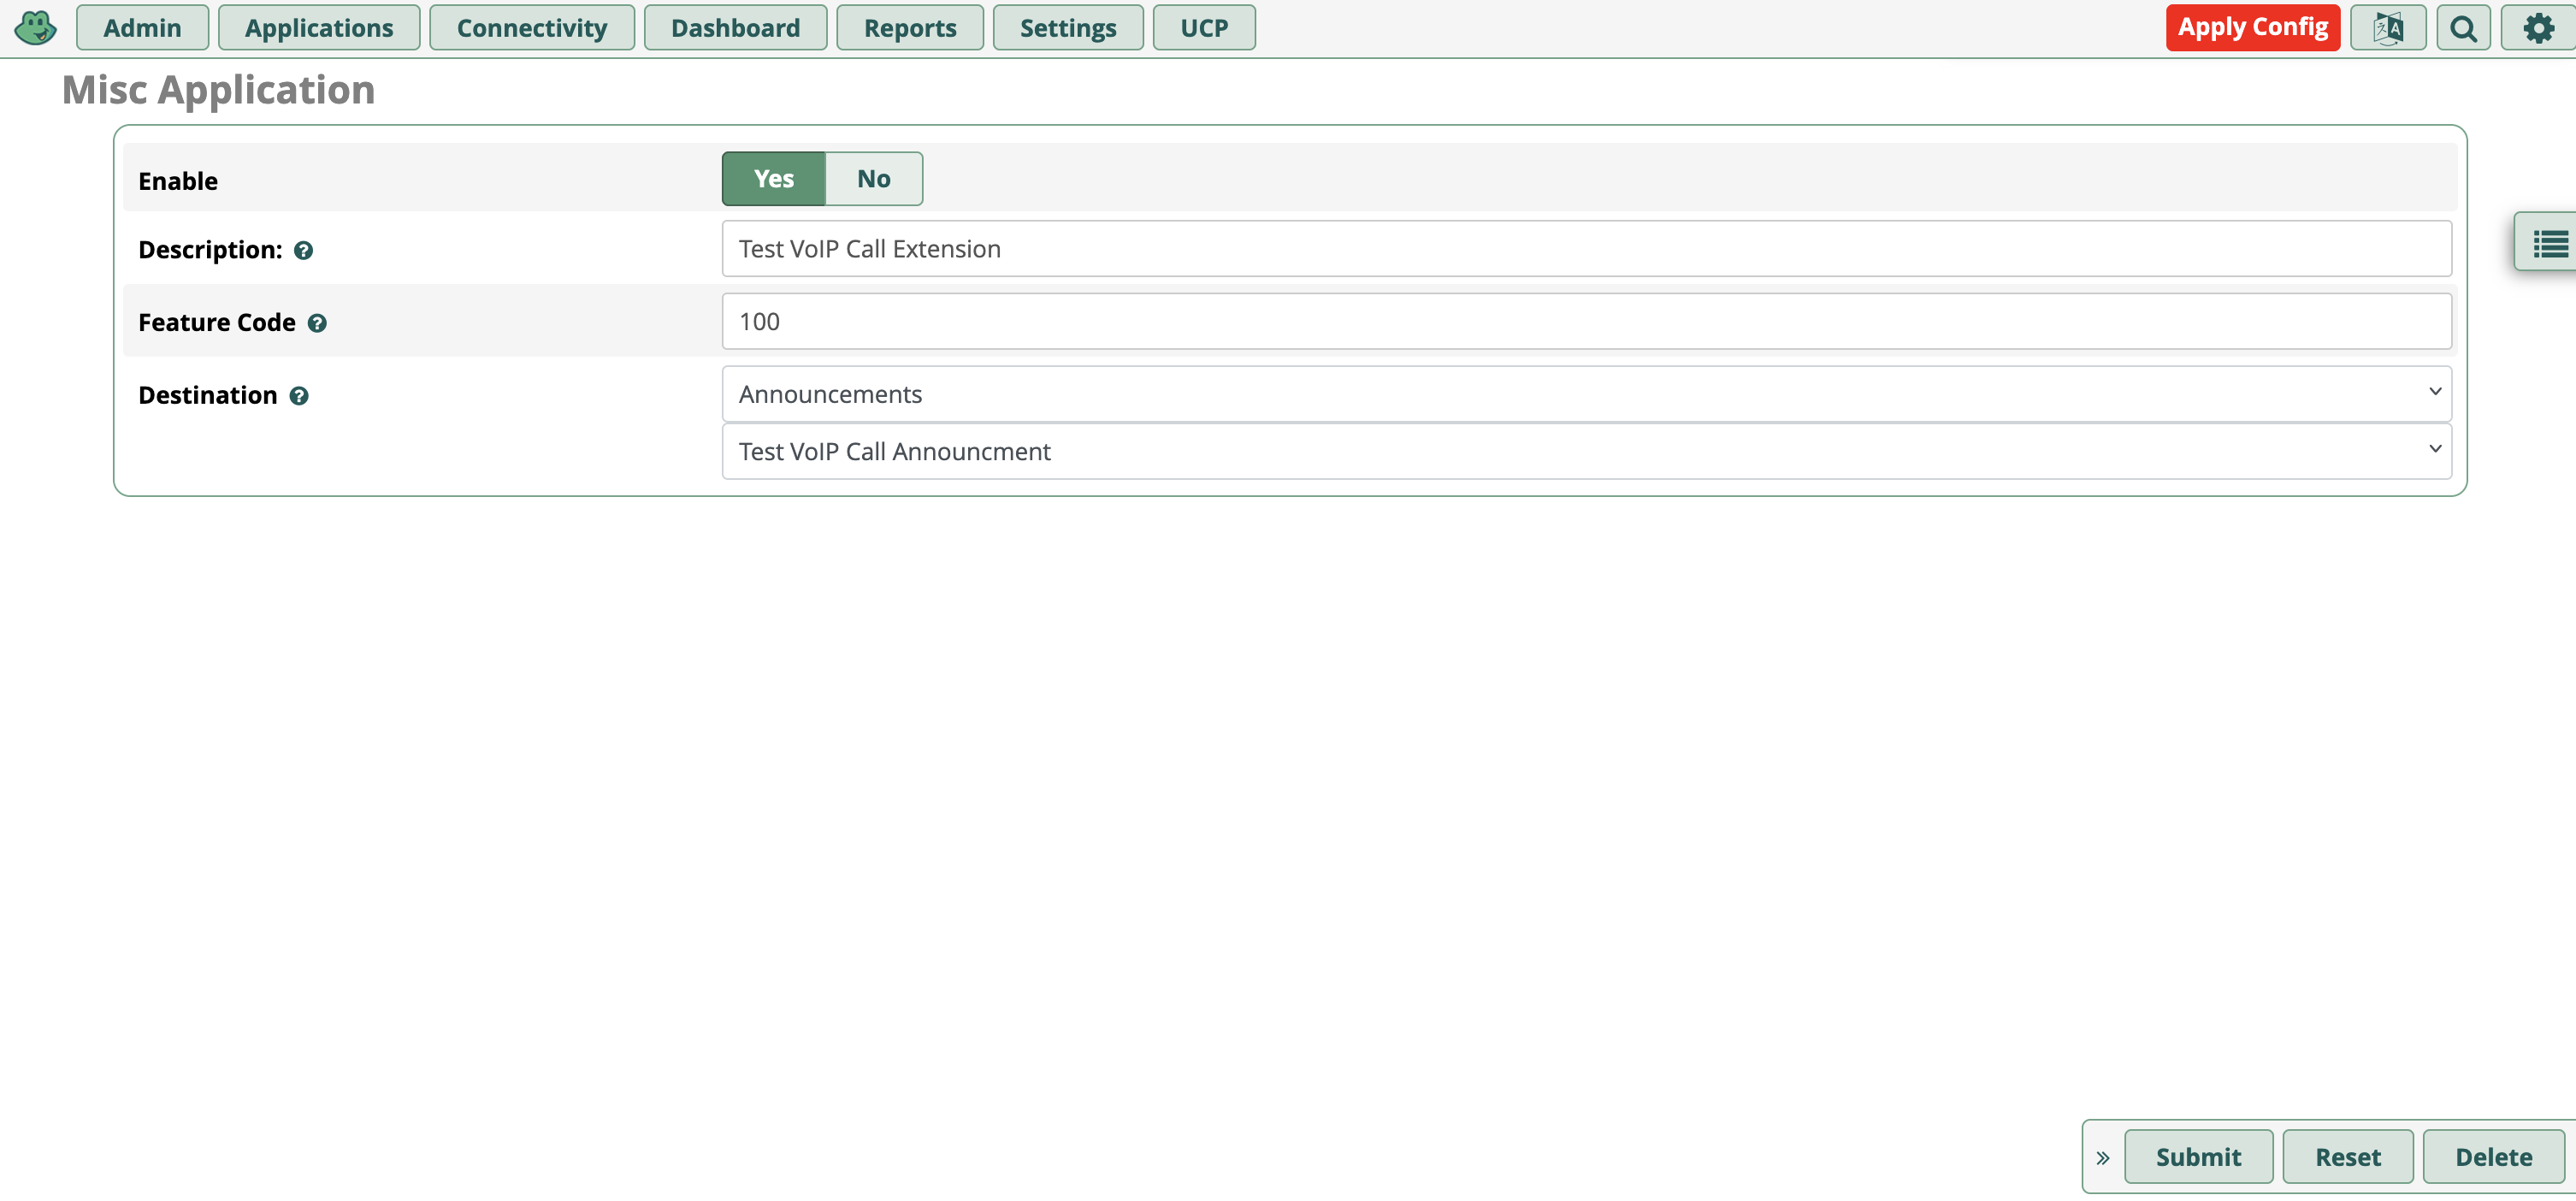Open the search icon in the toolbar
This screenshot has width=2576, height=1201.
(2463, 27)
